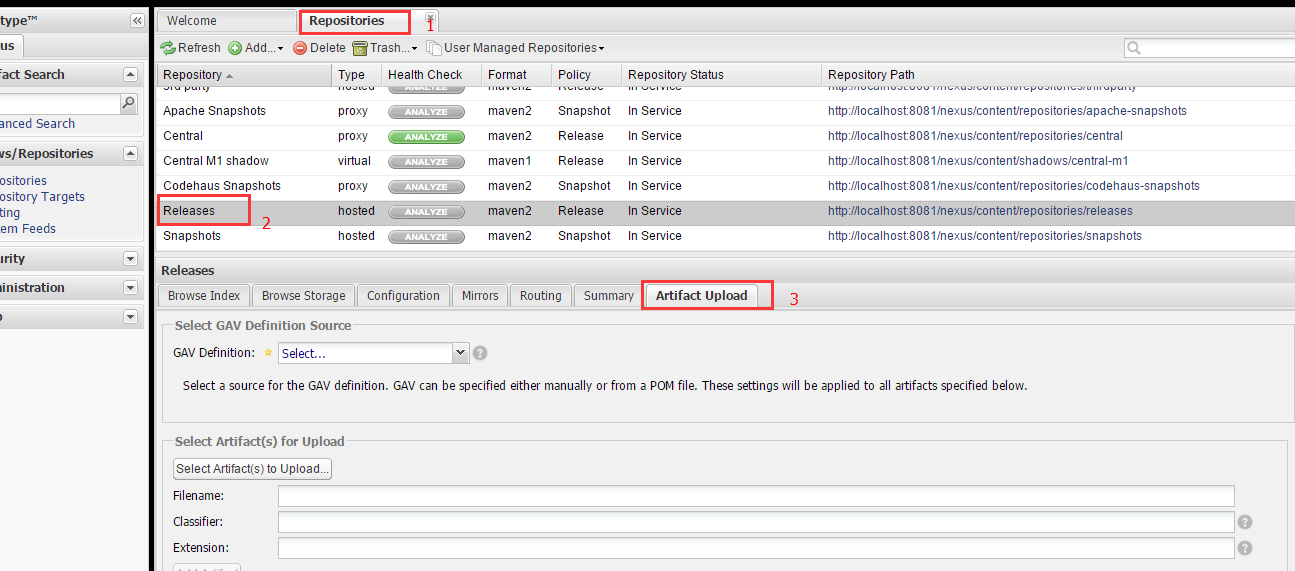Viewport: 1295px width, 571px height.
Task: Select the Repositories tab
Action: pos(347,20)
